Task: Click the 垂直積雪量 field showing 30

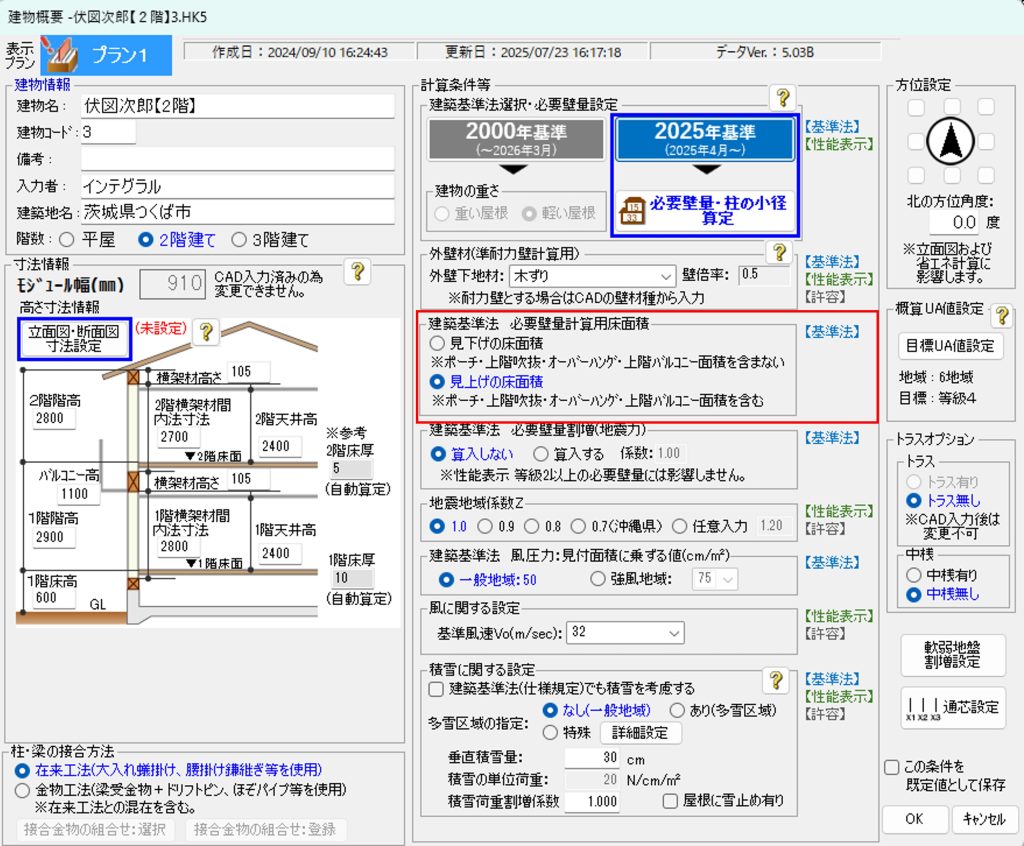Action: [592, 757]
